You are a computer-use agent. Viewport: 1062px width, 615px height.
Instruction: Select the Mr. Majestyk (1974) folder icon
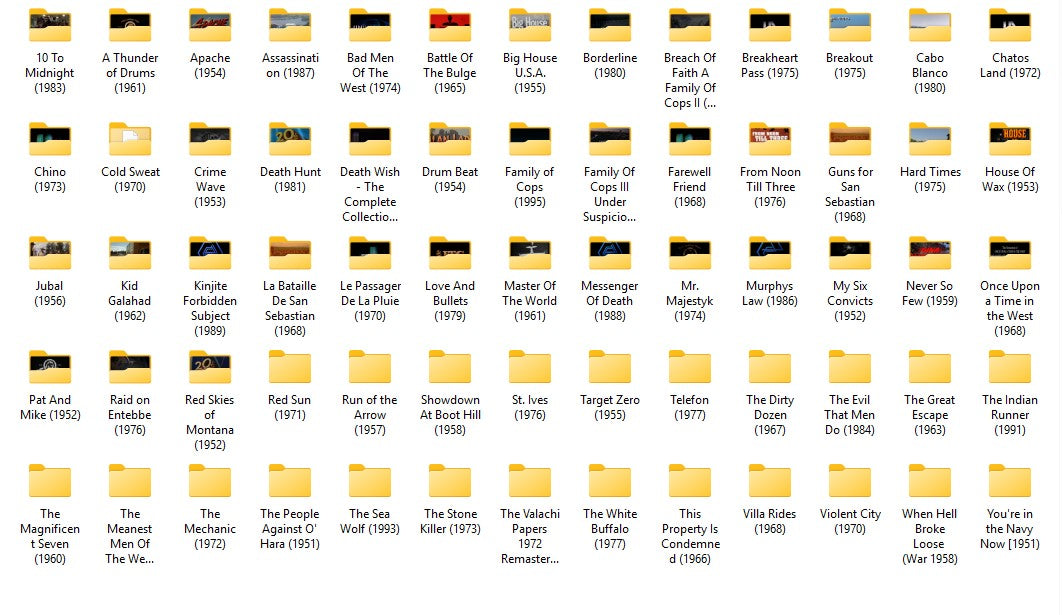pos(689,253)
